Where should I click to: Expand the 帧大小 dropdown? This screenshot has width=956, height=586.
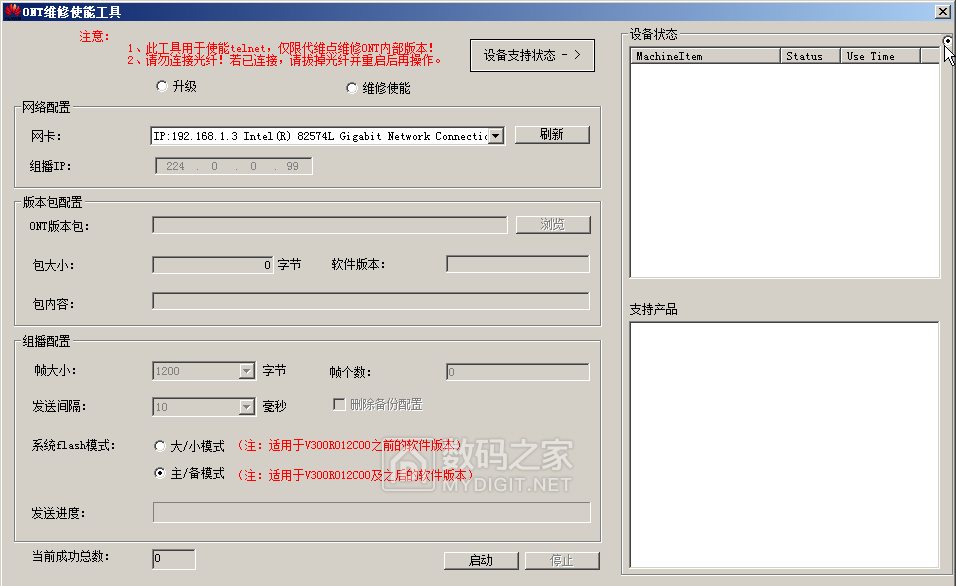click(247, 371)
